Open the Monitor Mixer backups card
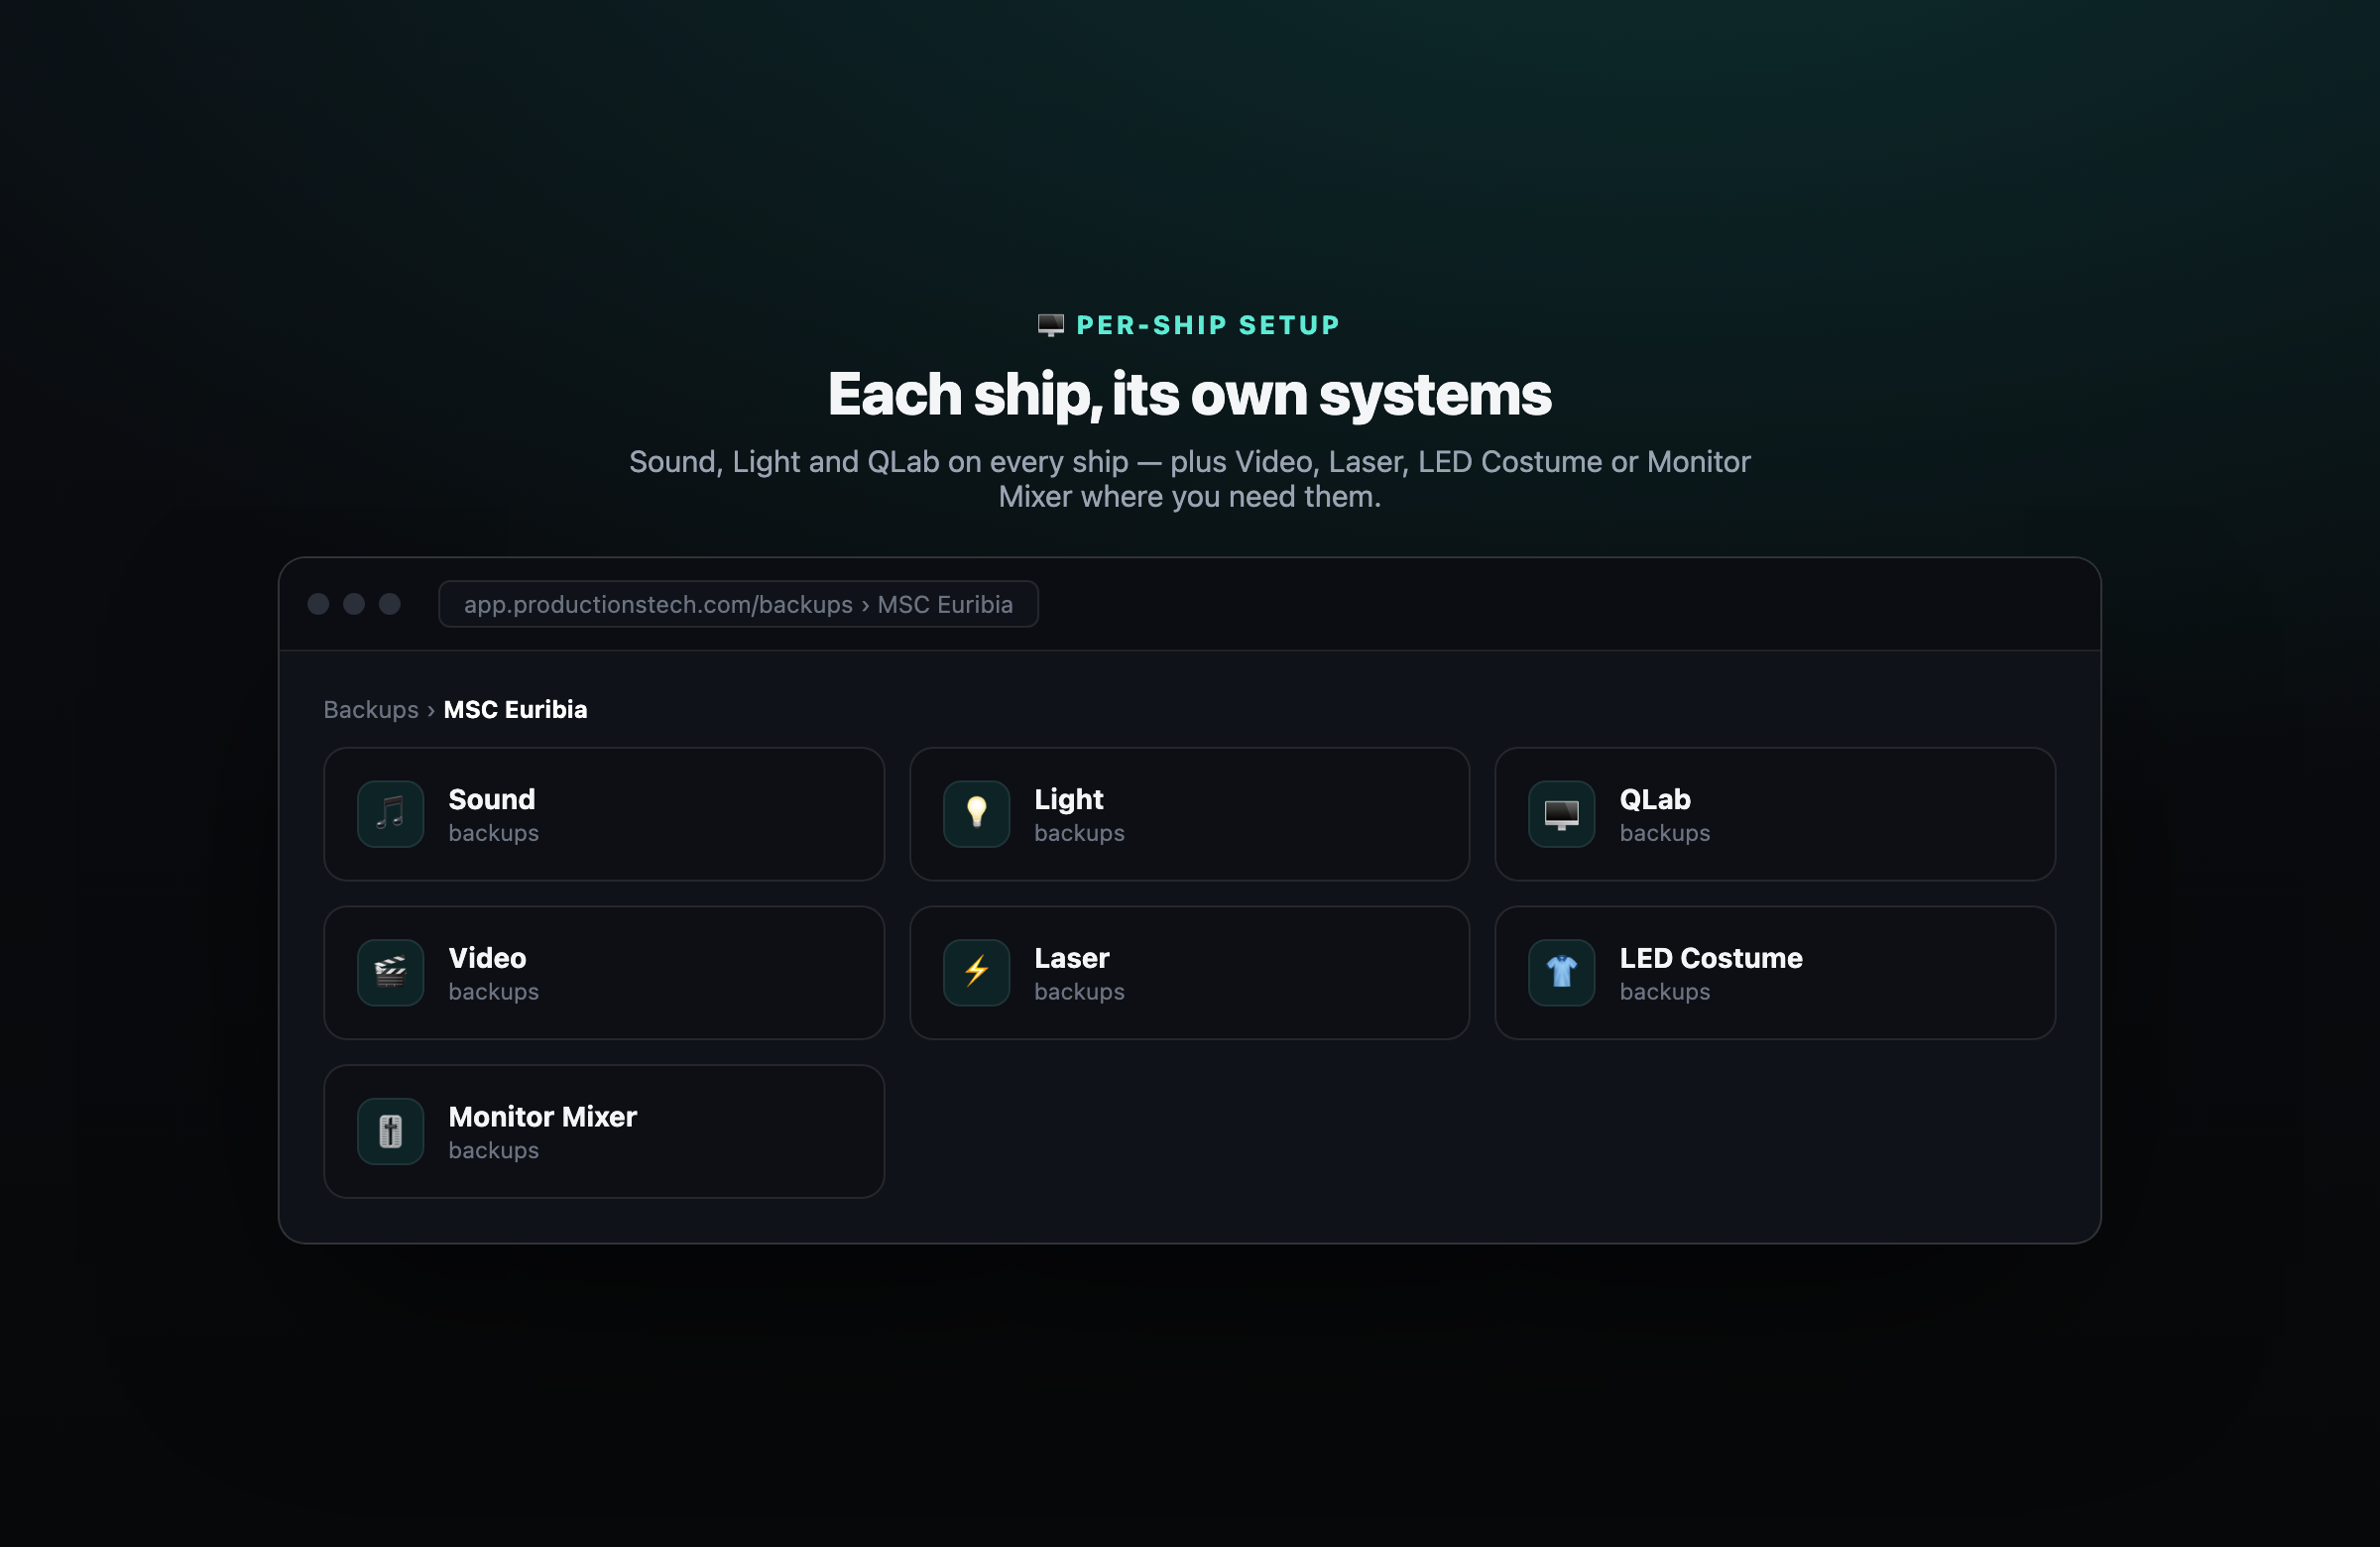 604,1132
